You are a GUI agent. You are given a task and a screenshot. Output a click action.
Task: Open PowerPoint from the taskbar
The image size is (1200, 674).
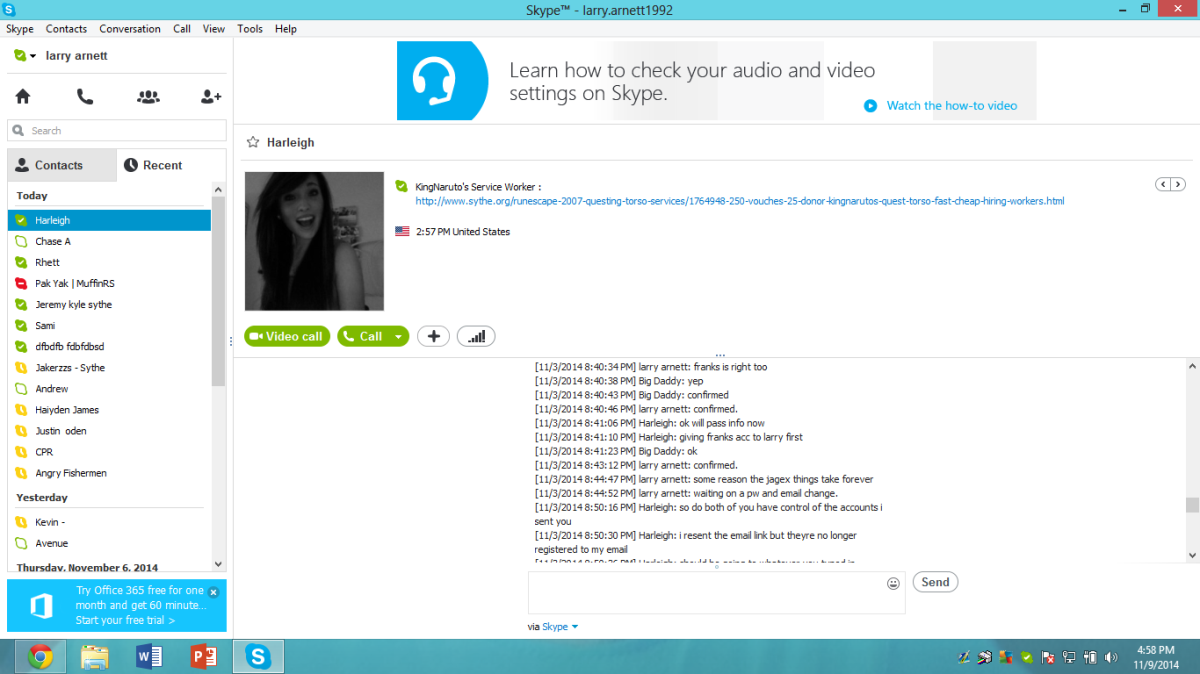[203, 656]
